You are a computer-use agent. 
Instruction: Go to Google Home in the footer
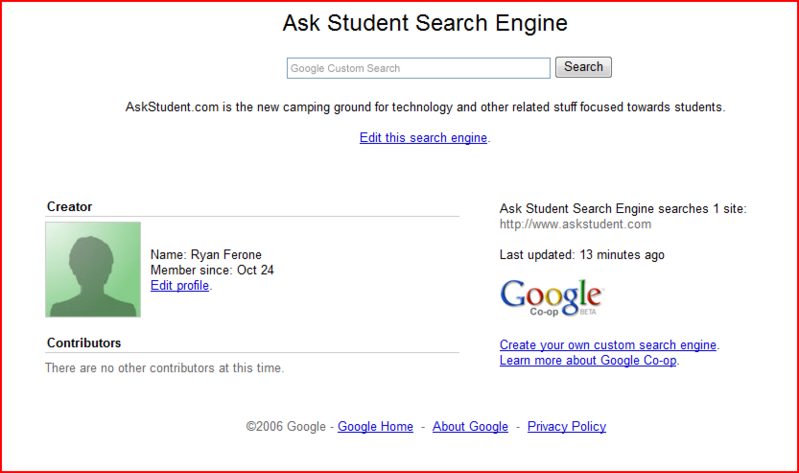click(376, 427)
